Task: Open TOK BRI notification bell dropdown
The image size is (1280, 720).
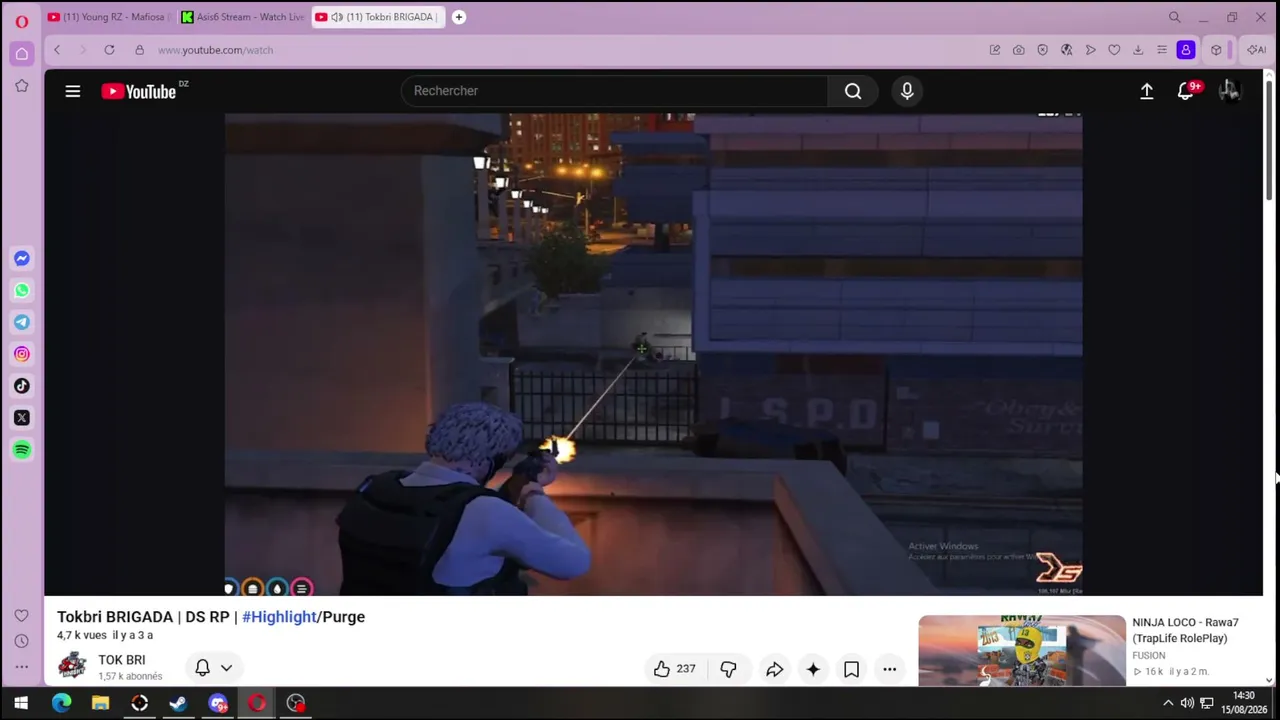Action: click(x=213, y=668)
